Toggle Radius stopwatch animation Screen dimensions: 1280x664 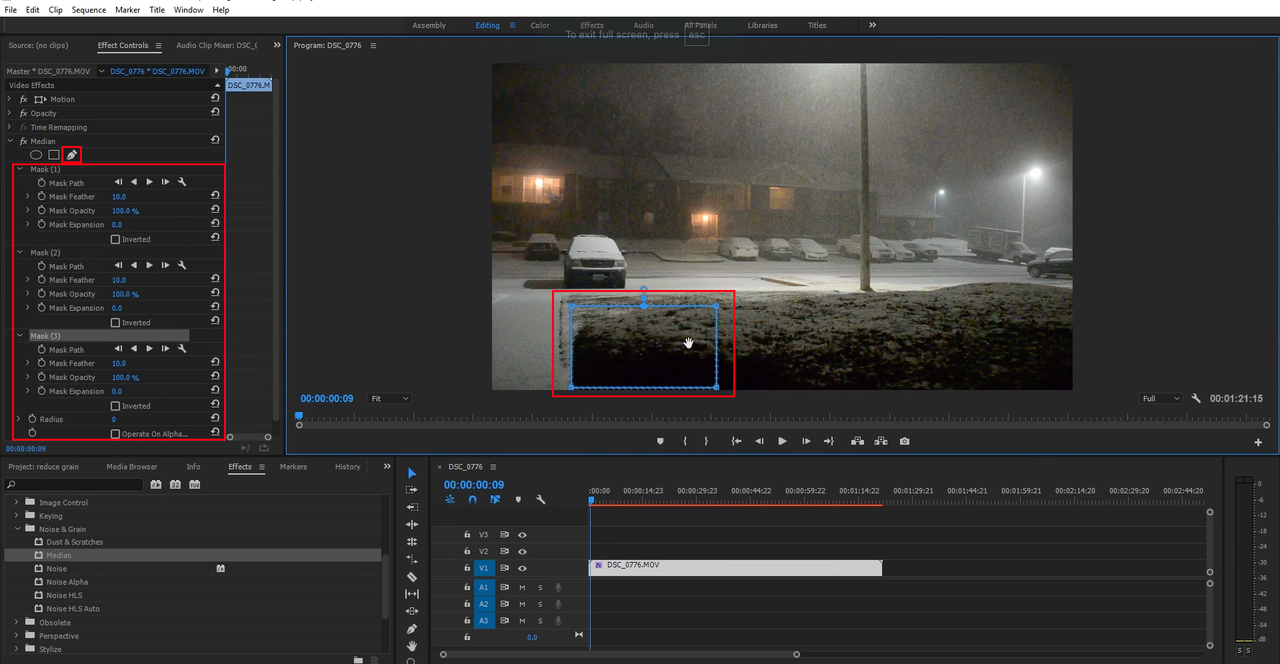coord(32,419)
